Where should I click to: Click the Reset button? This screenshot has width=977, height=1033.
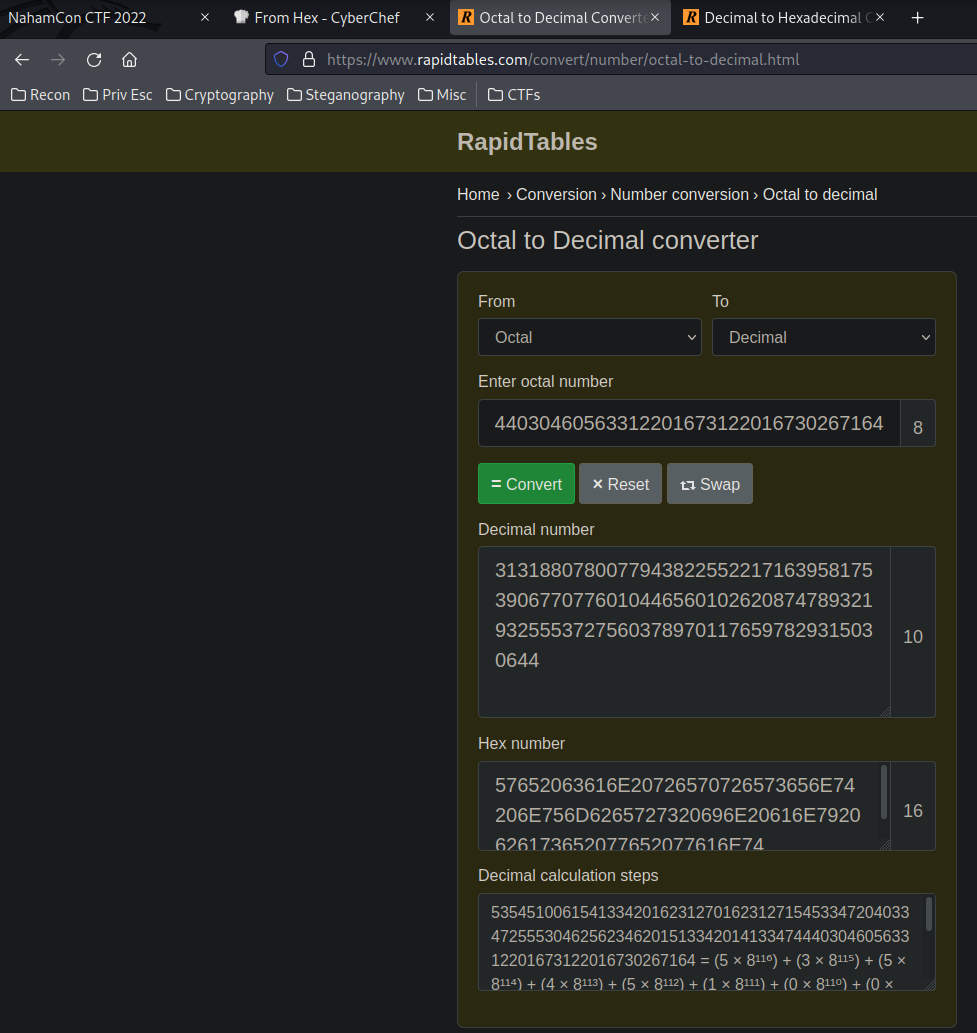point(621,484)
